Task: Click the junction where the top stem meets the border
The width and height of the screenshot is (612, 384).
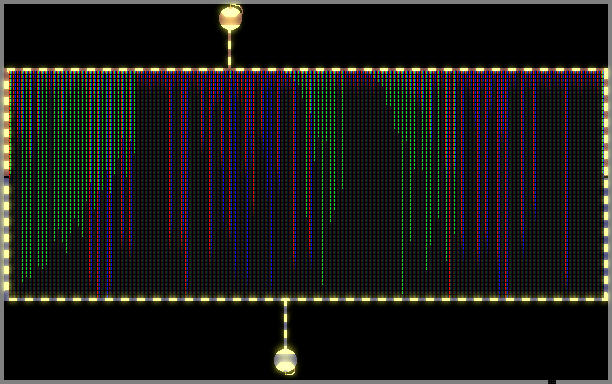Action: [230, 69]
